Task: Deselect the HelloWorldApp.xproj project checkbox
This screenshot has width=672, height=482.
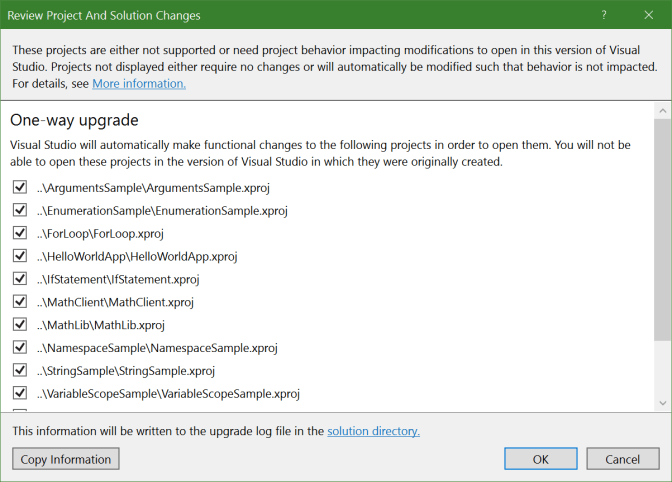Action: pyautogui.click(x=20, y=256)
